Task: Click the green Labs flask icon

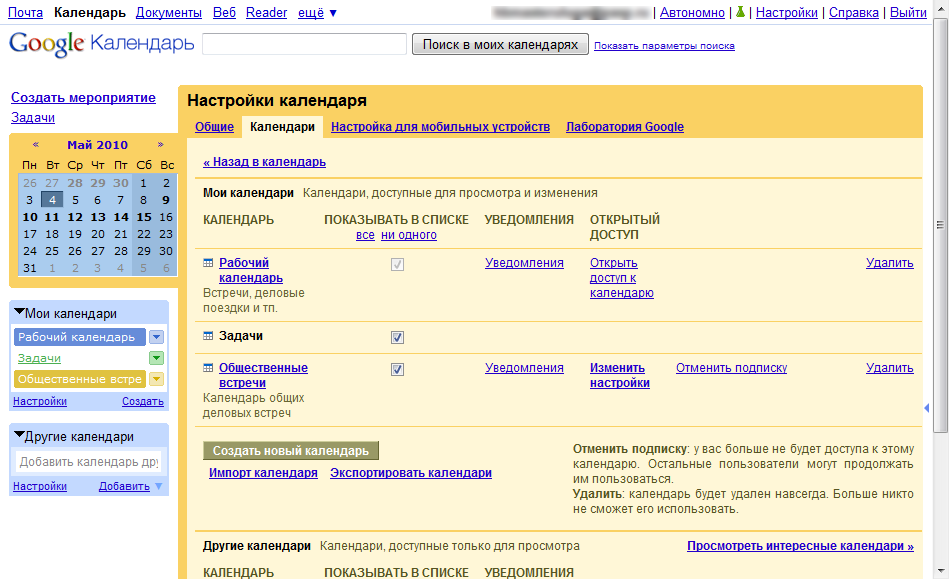Action: (x=740, y=13)
